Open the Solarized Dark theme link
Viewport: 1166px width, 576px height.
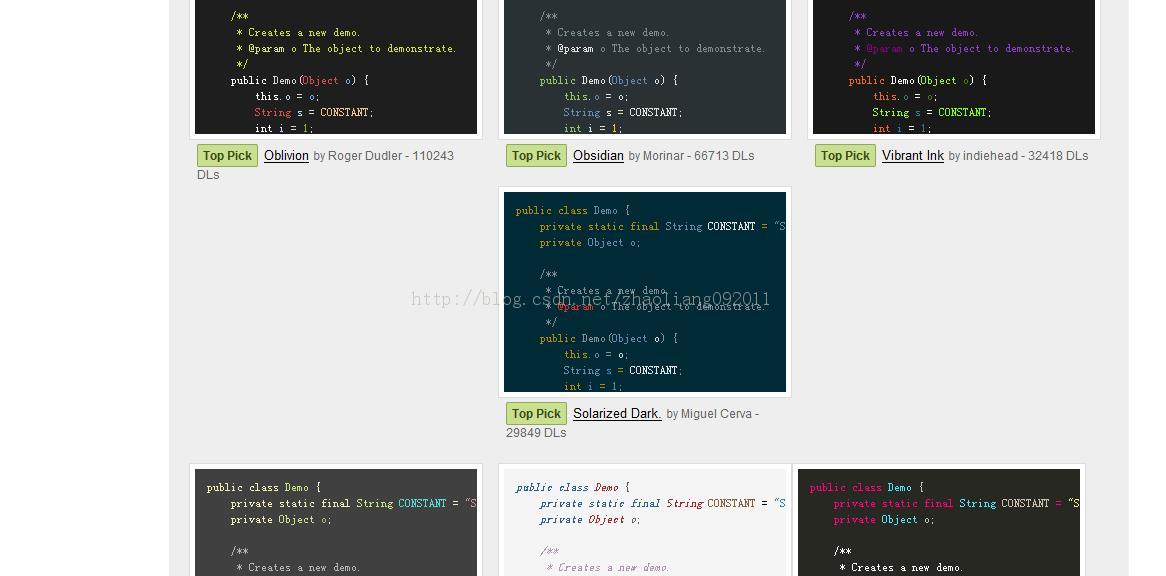(x=616, y=413)
